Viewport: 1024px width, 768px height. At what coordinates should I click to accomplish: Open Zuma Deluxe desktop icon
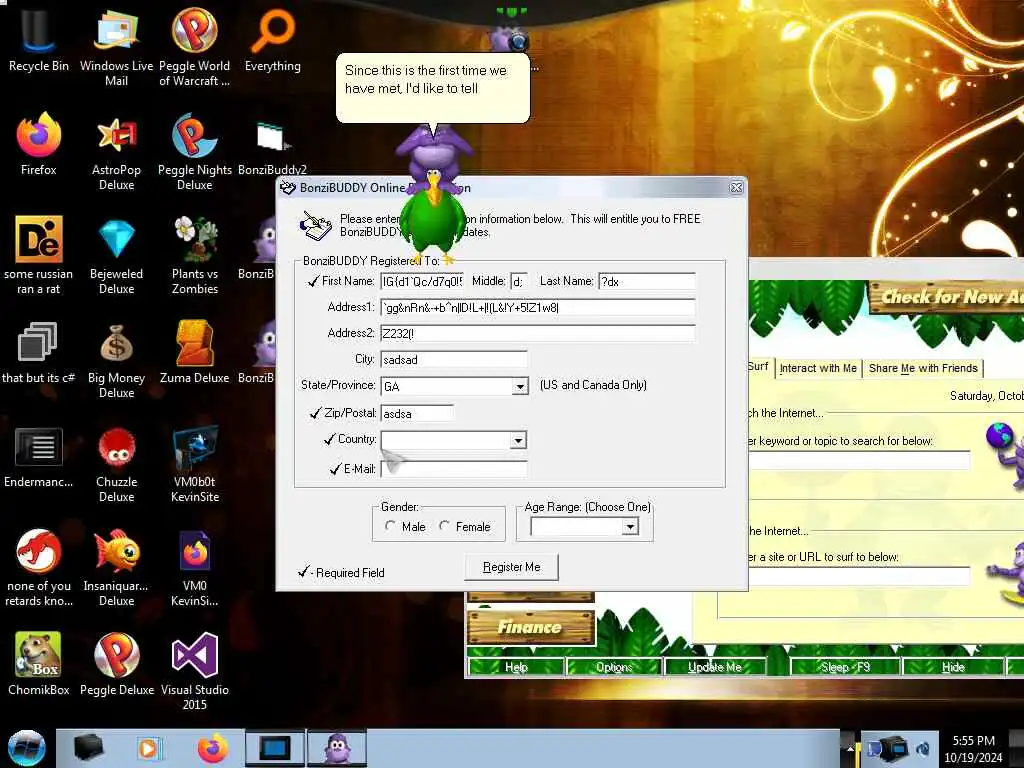195,351
